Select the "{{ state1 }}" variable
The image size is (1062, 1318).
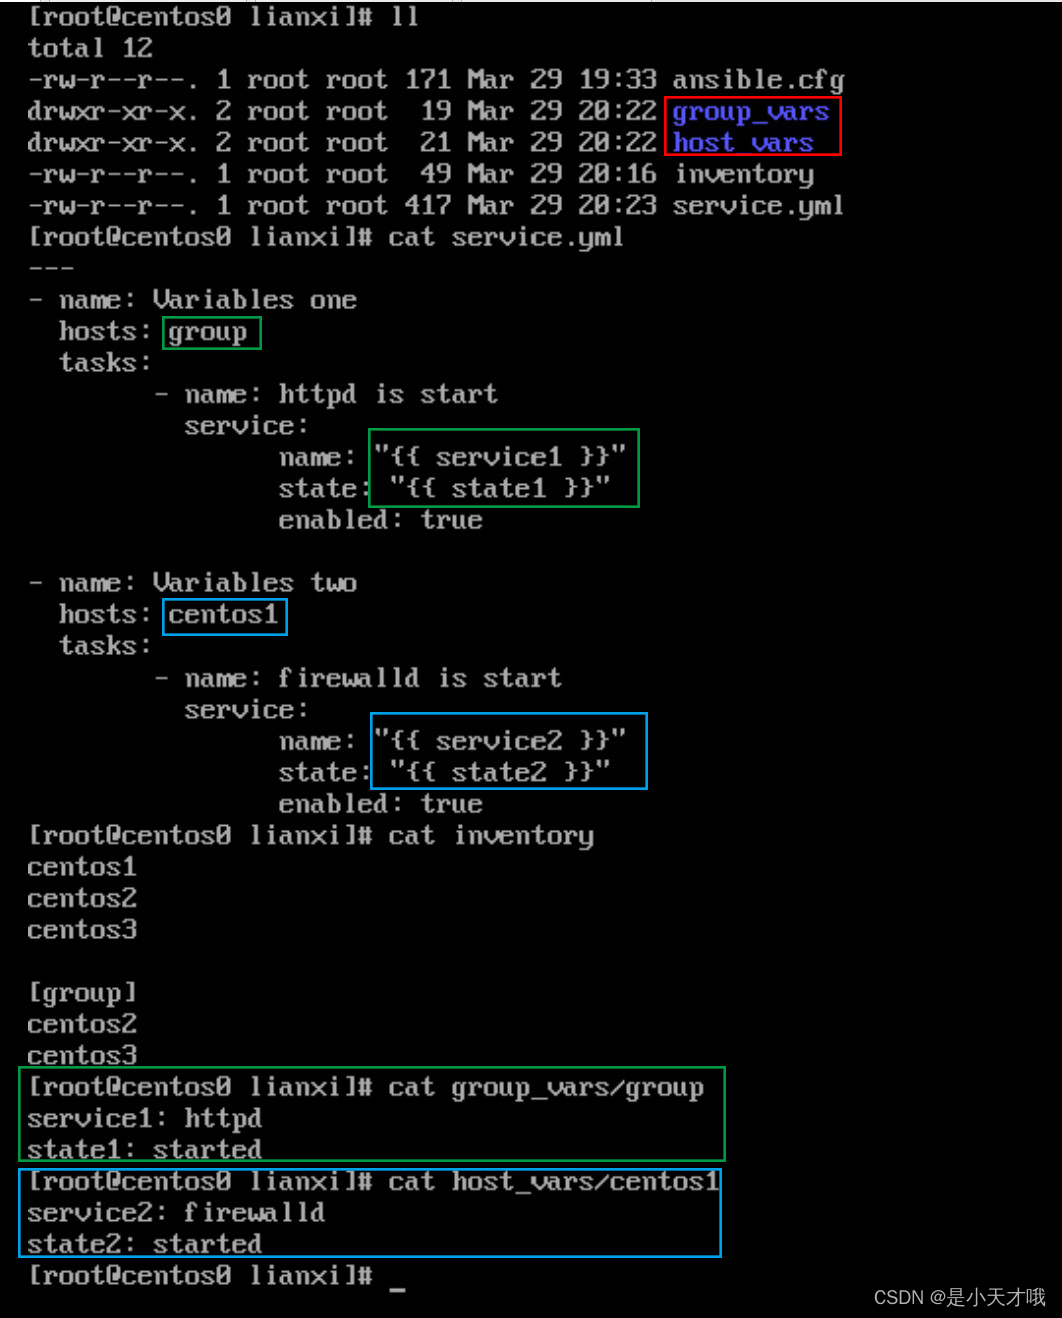(499, 488)
